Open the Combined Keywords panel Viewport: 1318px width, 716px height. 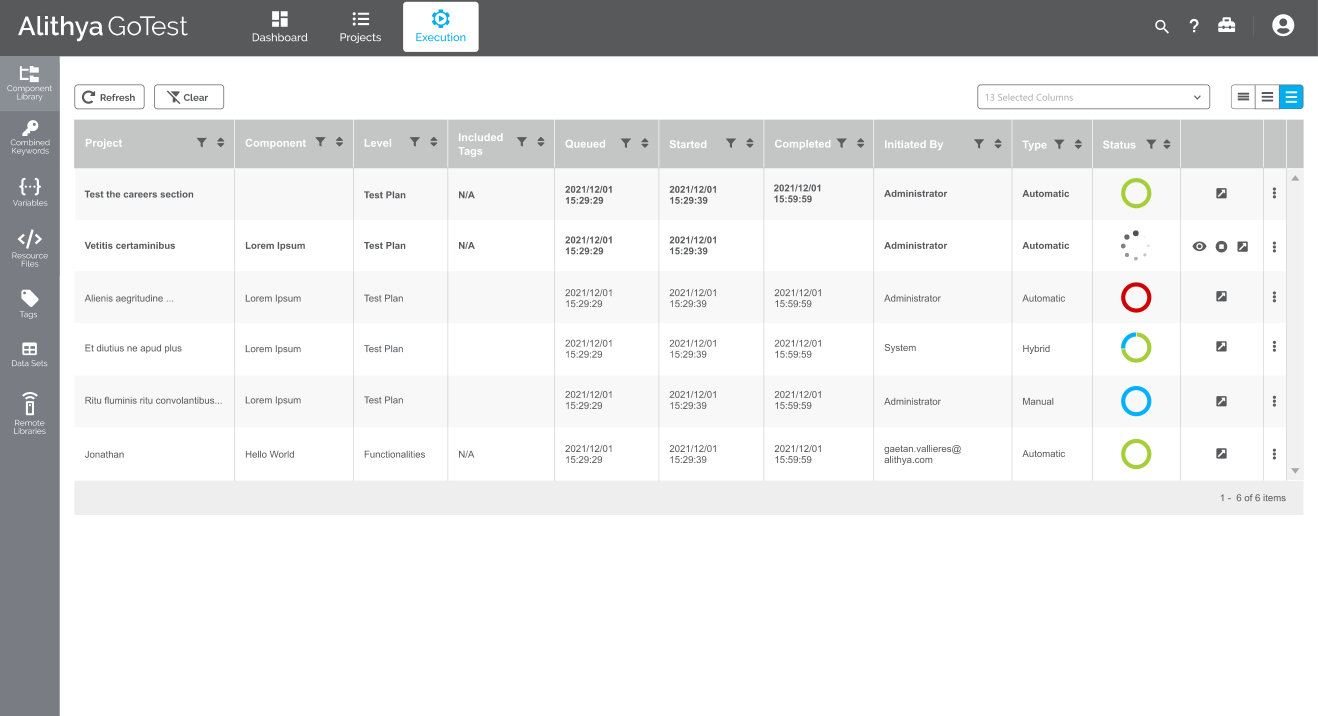(x=29, y=137)
